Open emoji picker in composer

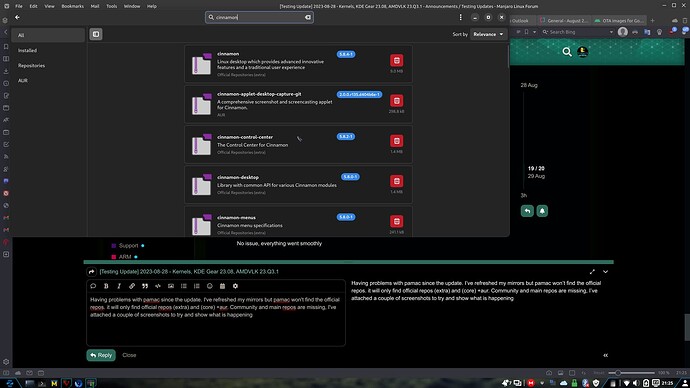pos(209,286)
